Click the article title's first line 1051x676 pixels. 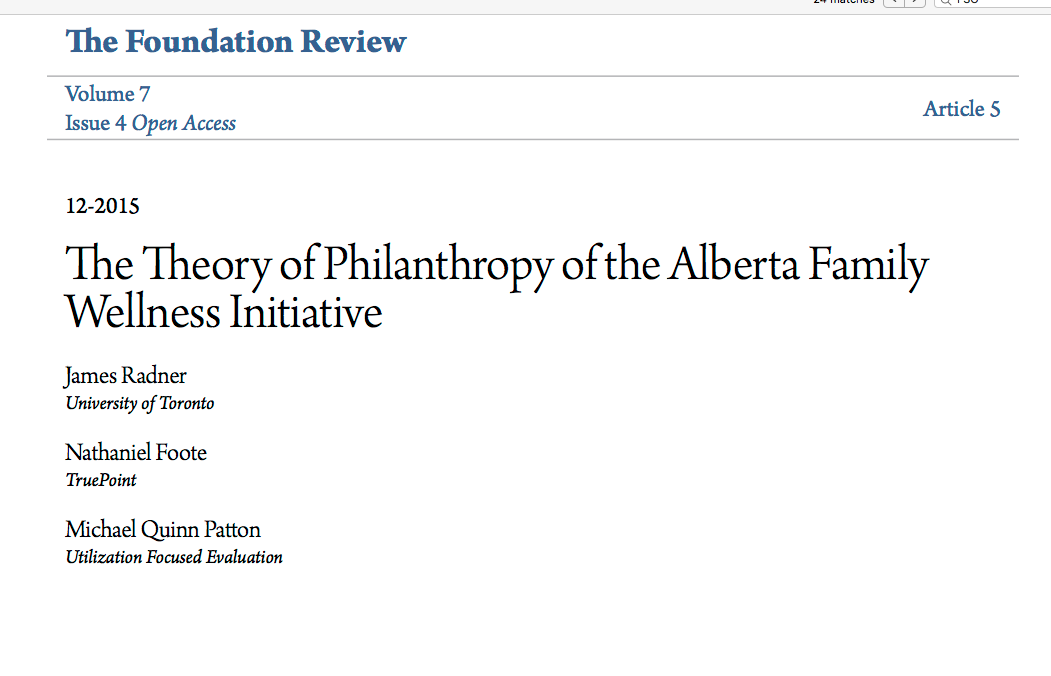(x=497, y=264)
